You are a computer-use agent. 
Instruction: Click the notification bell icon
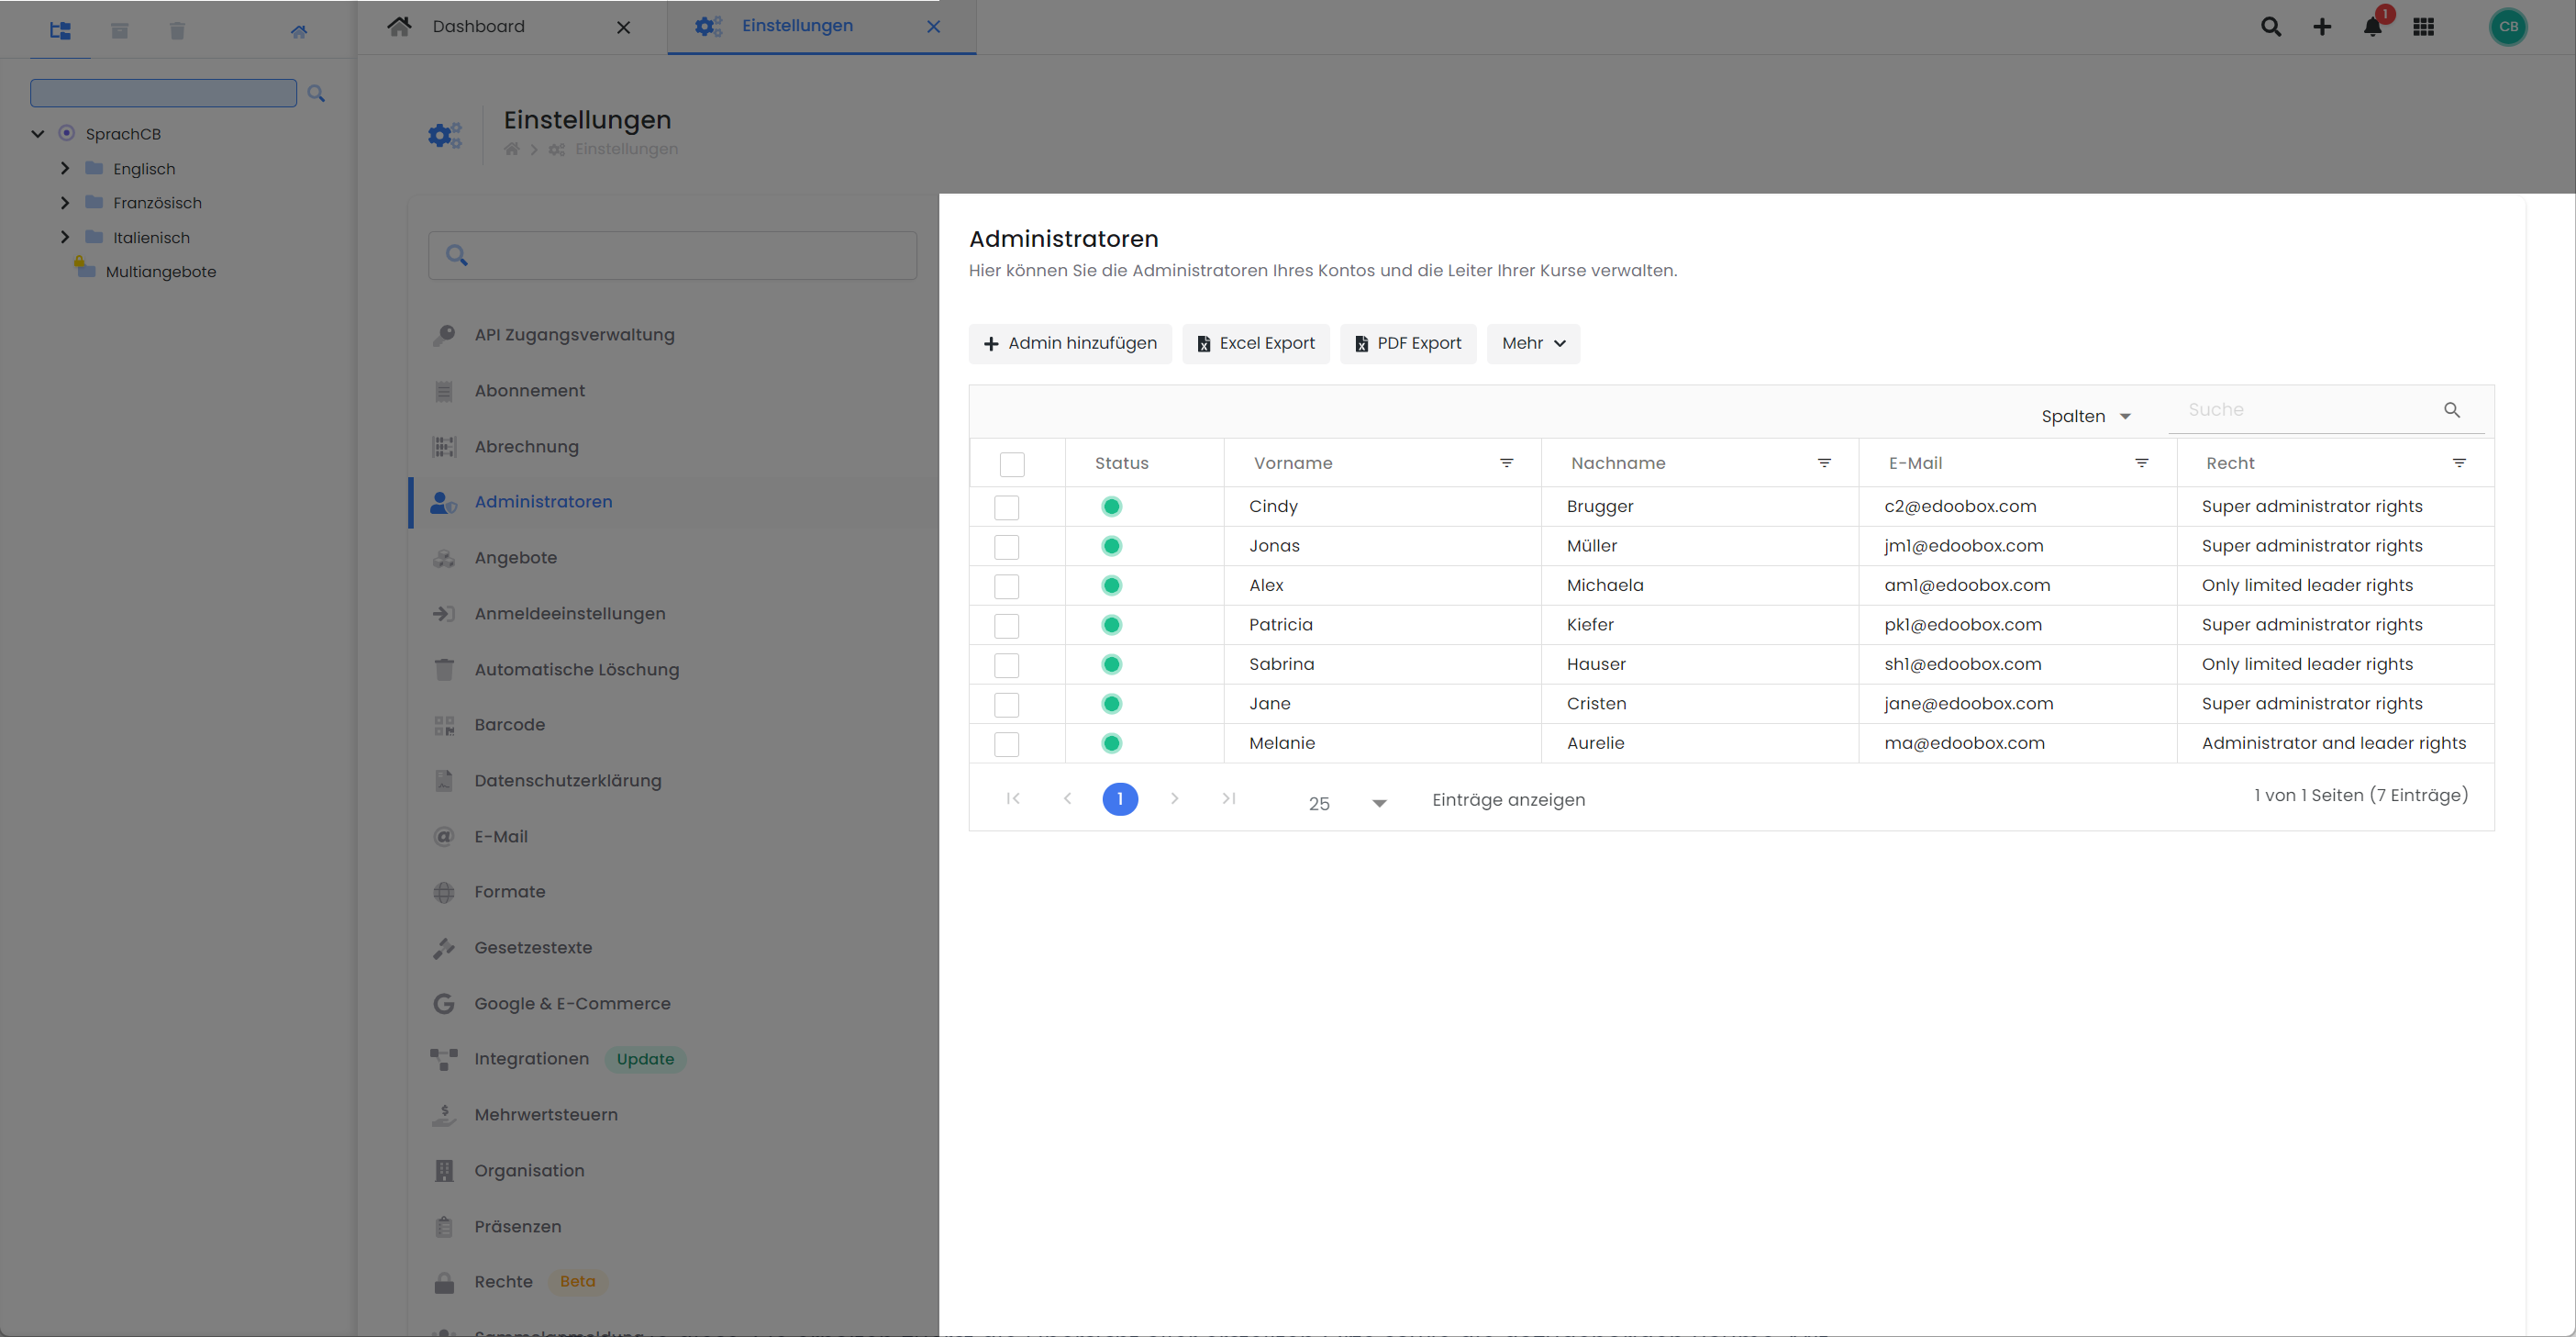tap(2372, 28)
